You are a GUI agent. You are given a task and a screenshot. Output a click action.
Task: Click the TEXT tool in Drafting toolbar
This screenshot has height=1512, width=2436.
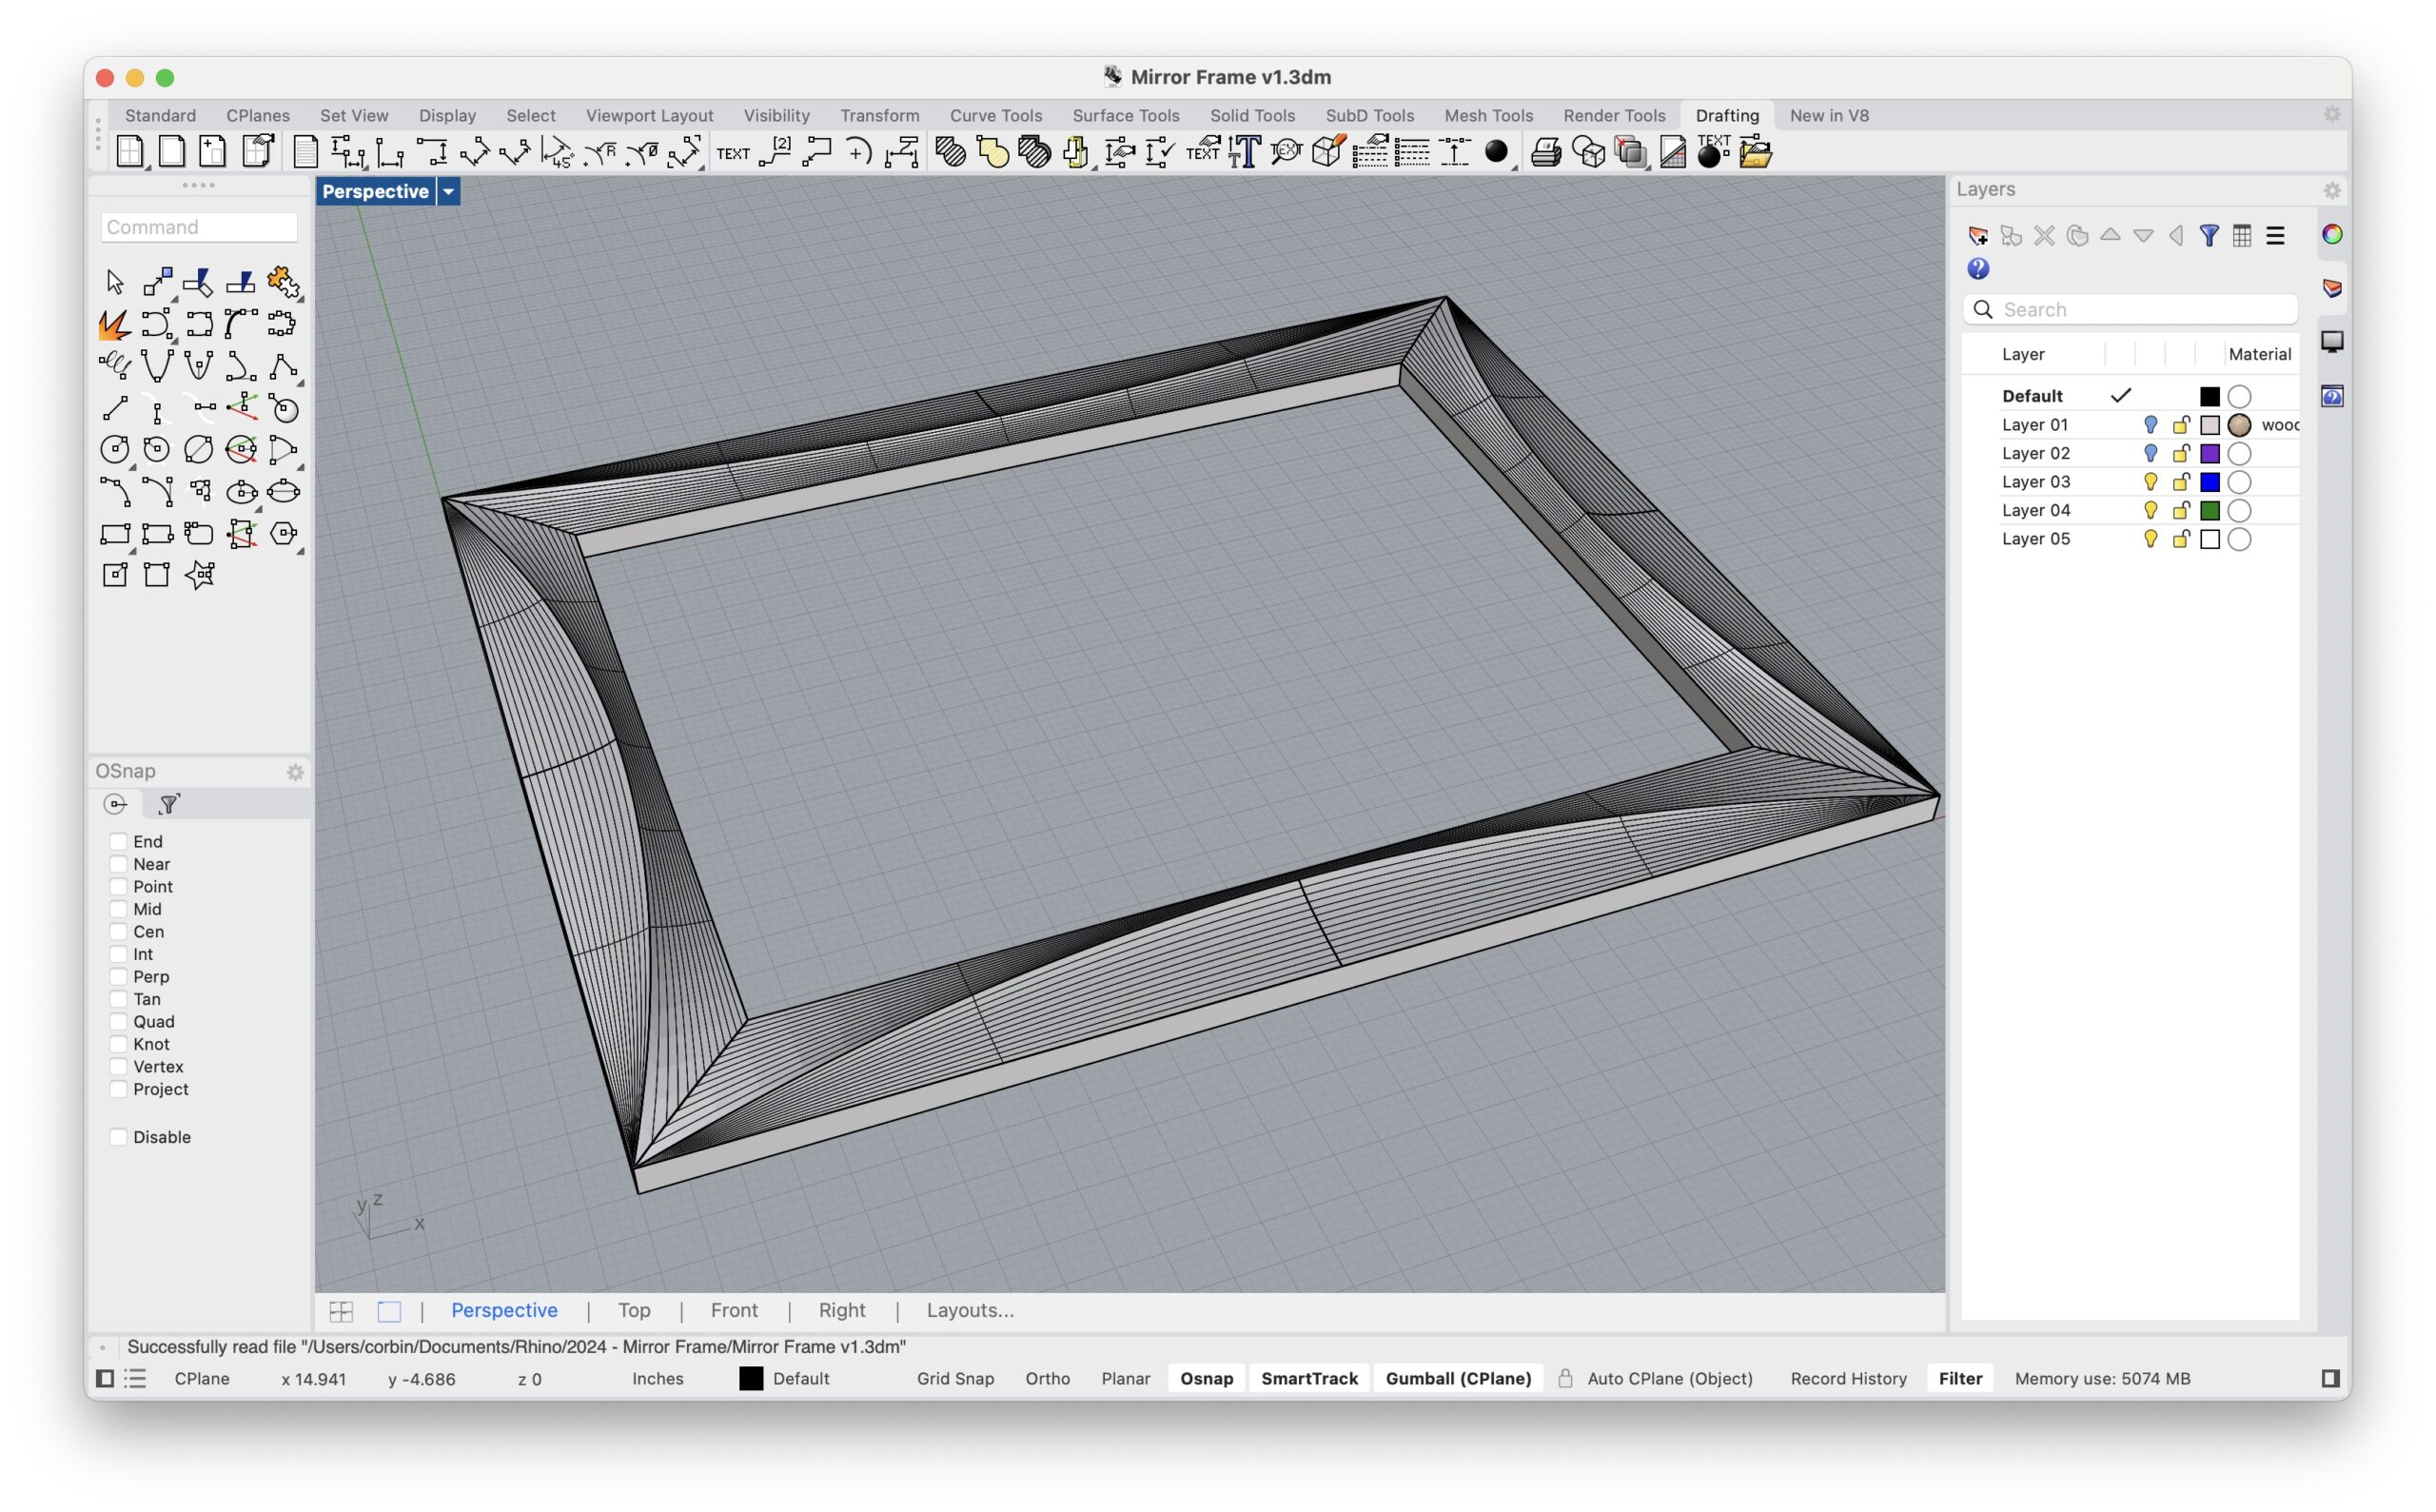pos(732,153)
